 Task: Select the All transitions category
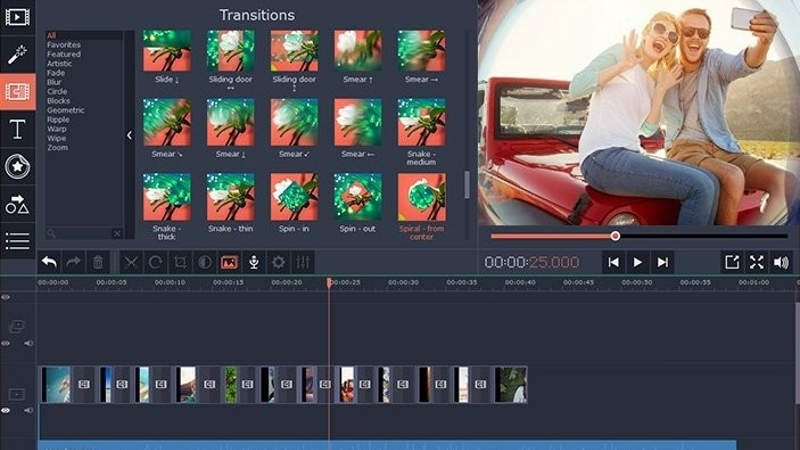(52, 36)
